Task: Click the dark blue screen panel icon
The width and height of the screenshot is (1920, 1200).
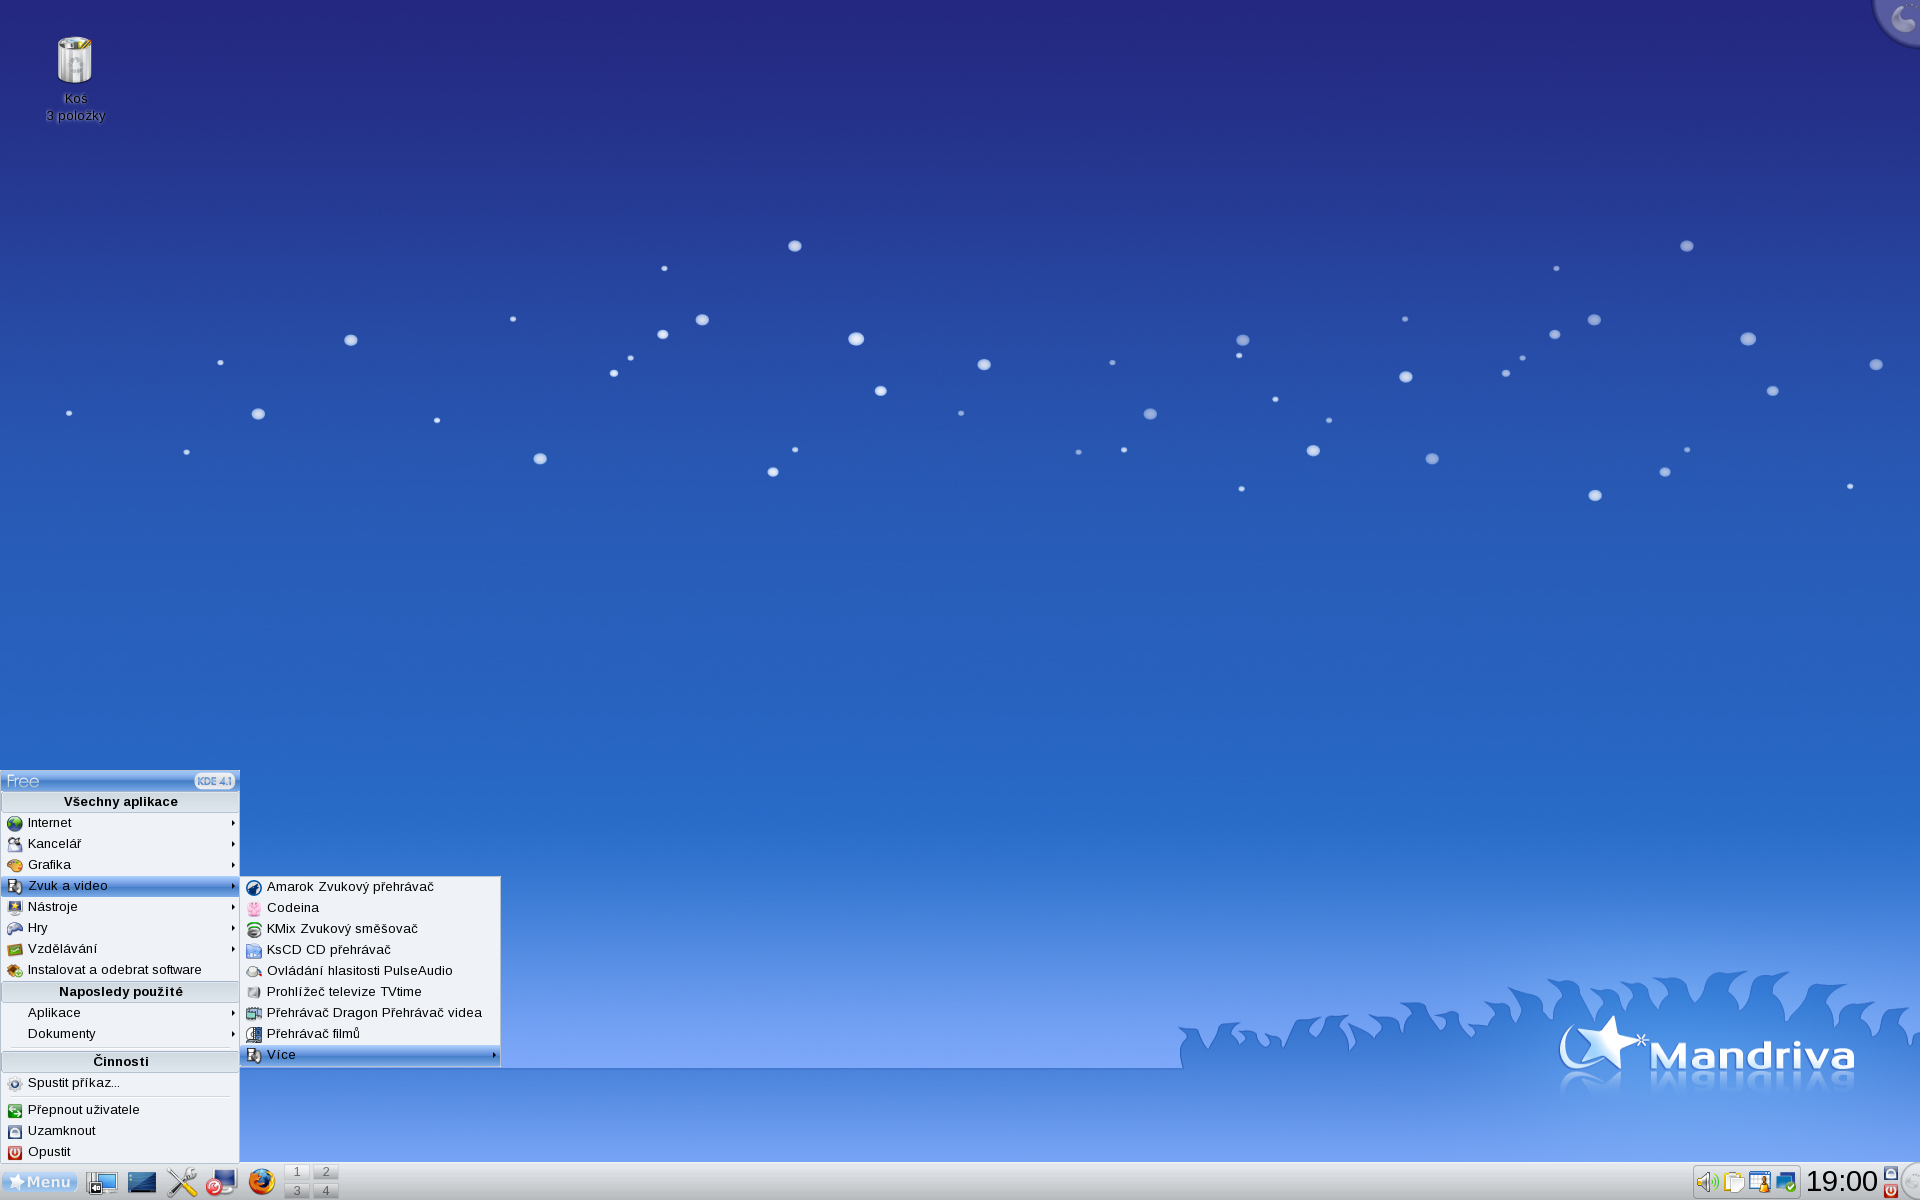Action: [x=142, y=1182]
